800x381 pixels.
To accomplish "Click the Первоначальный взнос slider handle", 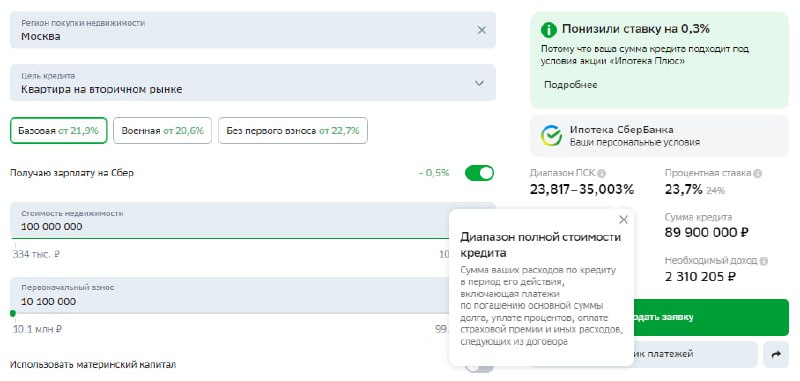I will pos(13,313).
